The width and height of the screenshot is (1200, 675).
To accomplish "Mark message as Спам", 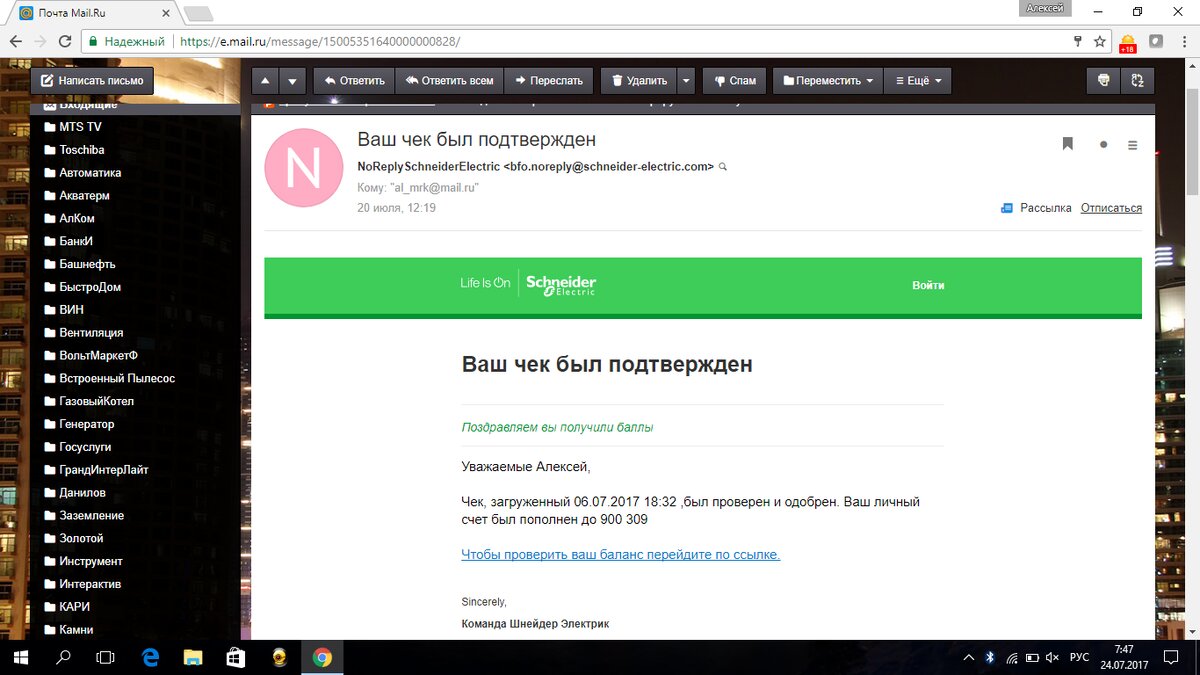I will [735, 80].
